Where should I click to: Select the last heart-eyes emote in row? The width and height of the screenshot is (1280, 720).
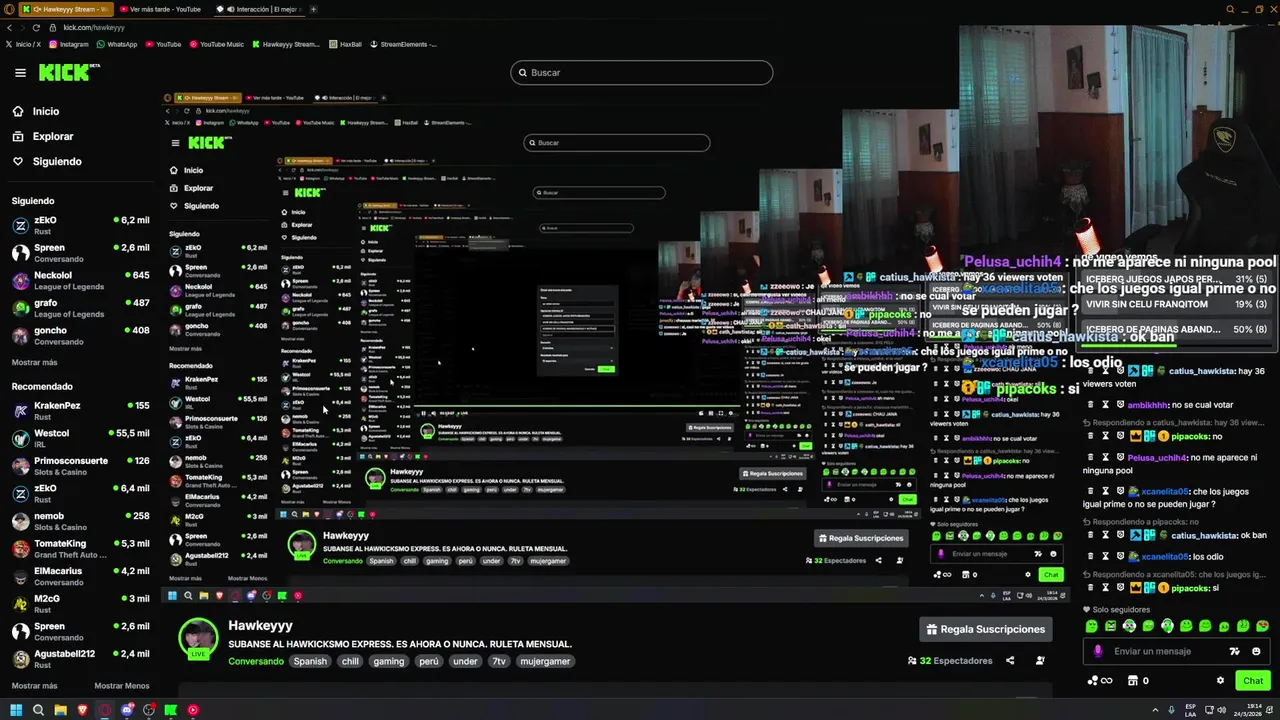point(1263,626)
